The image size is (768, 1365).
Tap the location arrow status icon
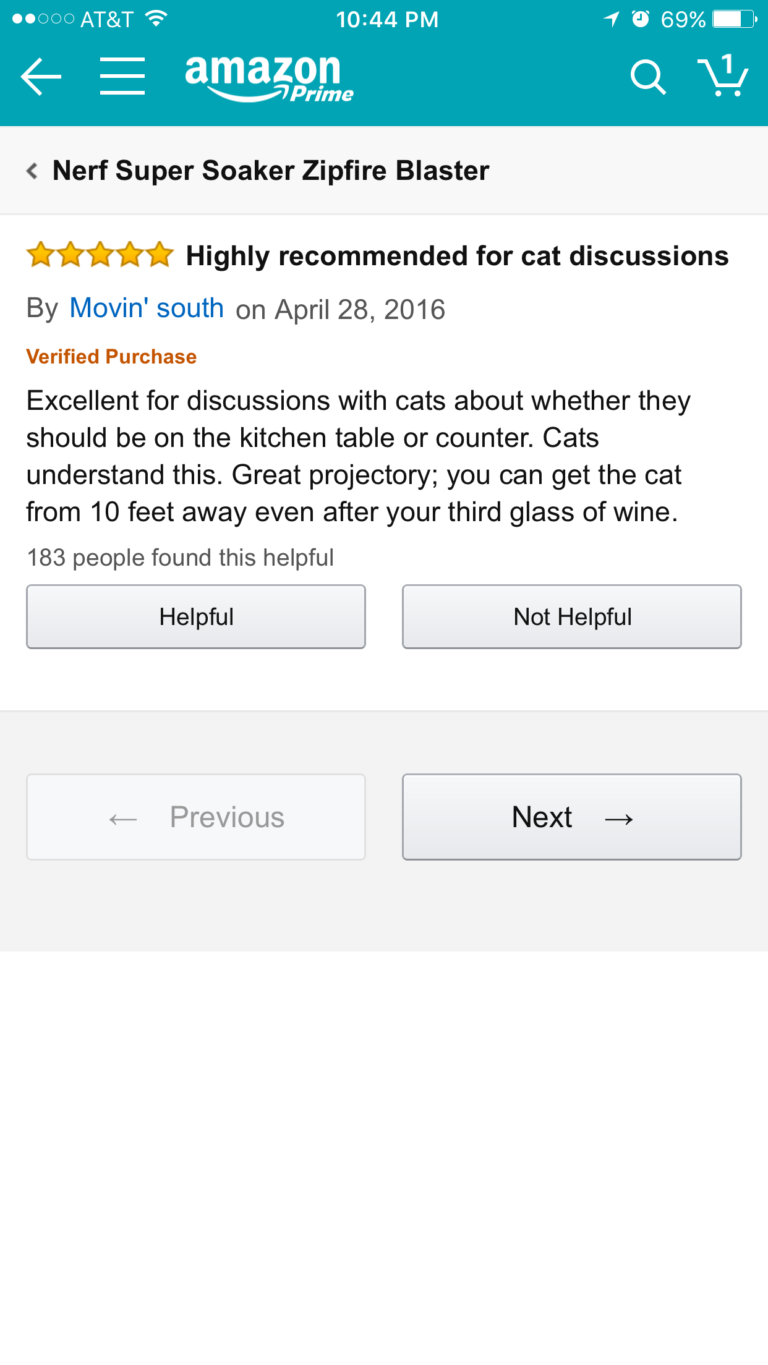(611, 19)
